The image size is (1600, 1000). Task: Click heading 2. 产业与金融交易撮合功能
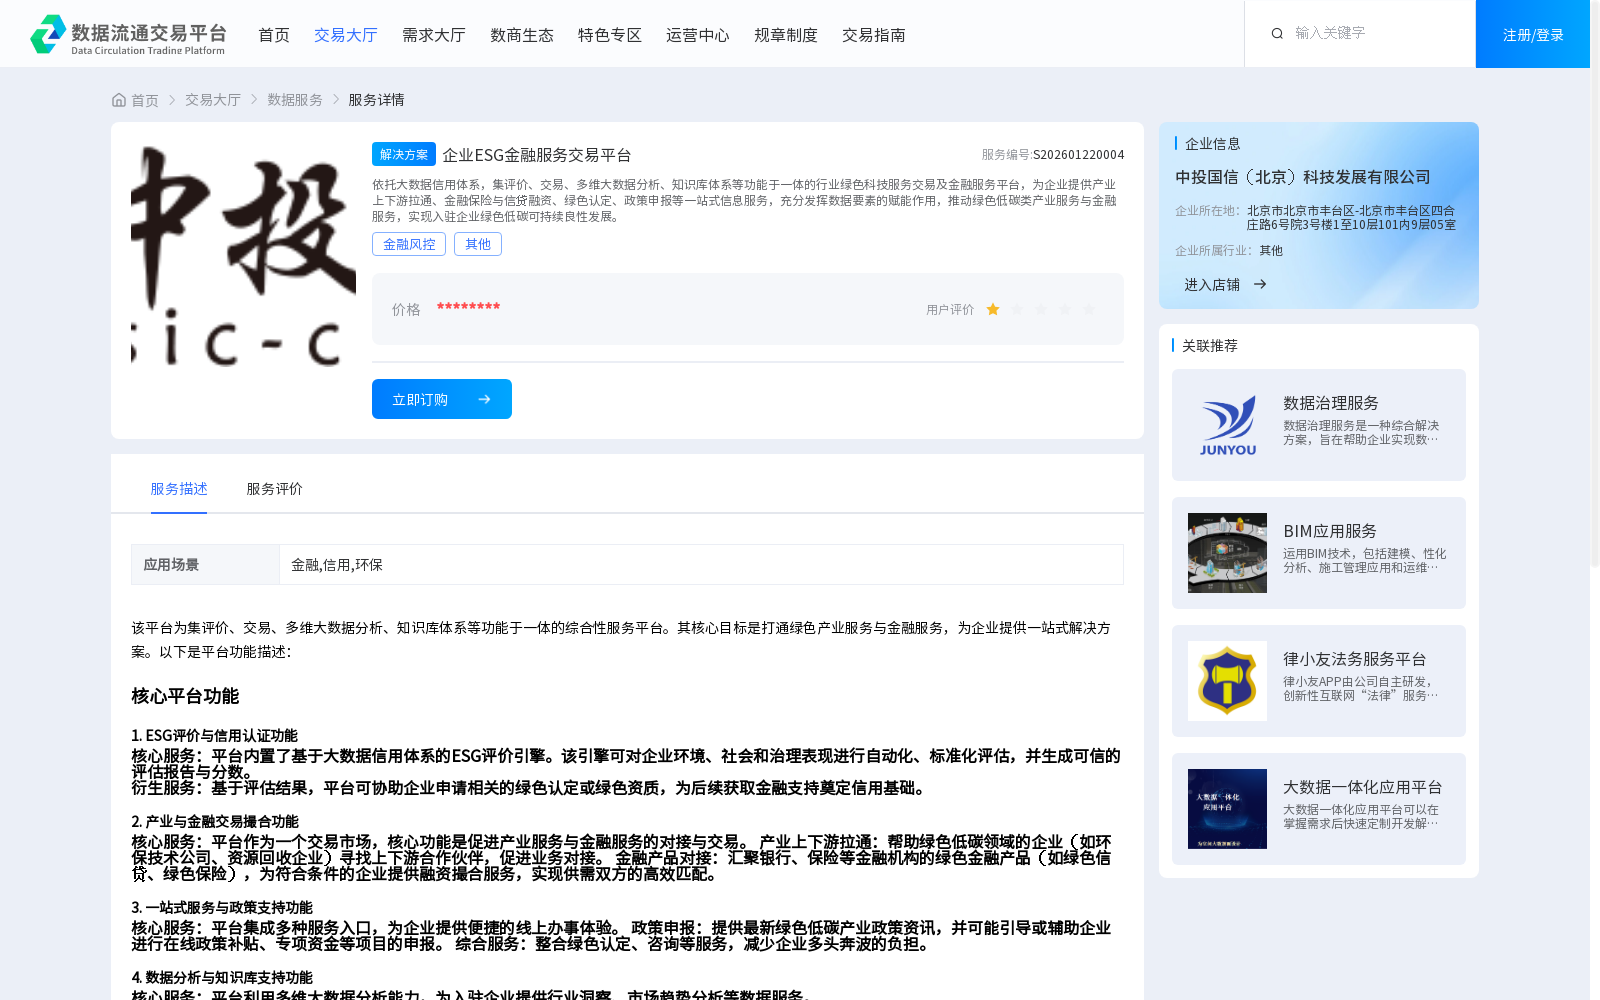coord(215,822)
